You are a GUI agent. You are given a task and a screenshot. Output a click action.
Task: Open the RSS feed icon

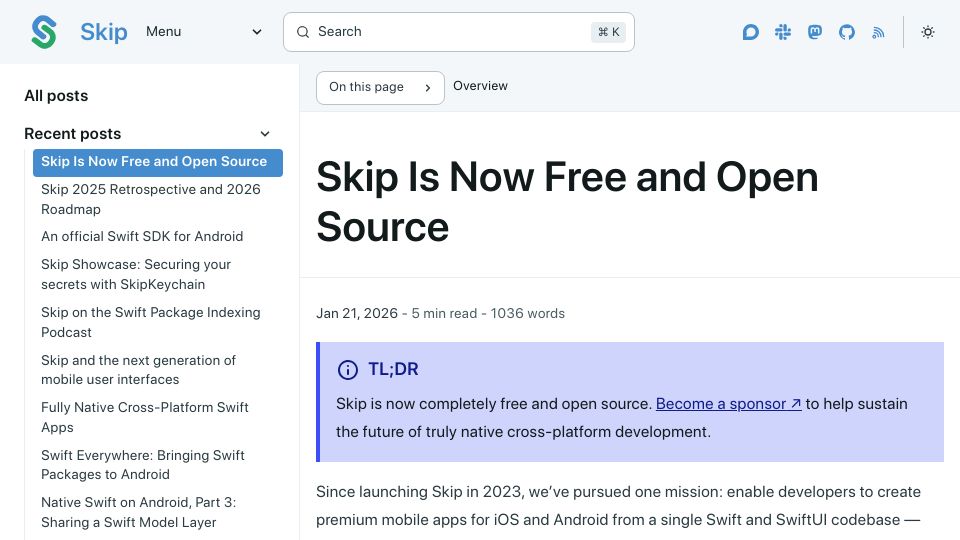tap(879, 32)
